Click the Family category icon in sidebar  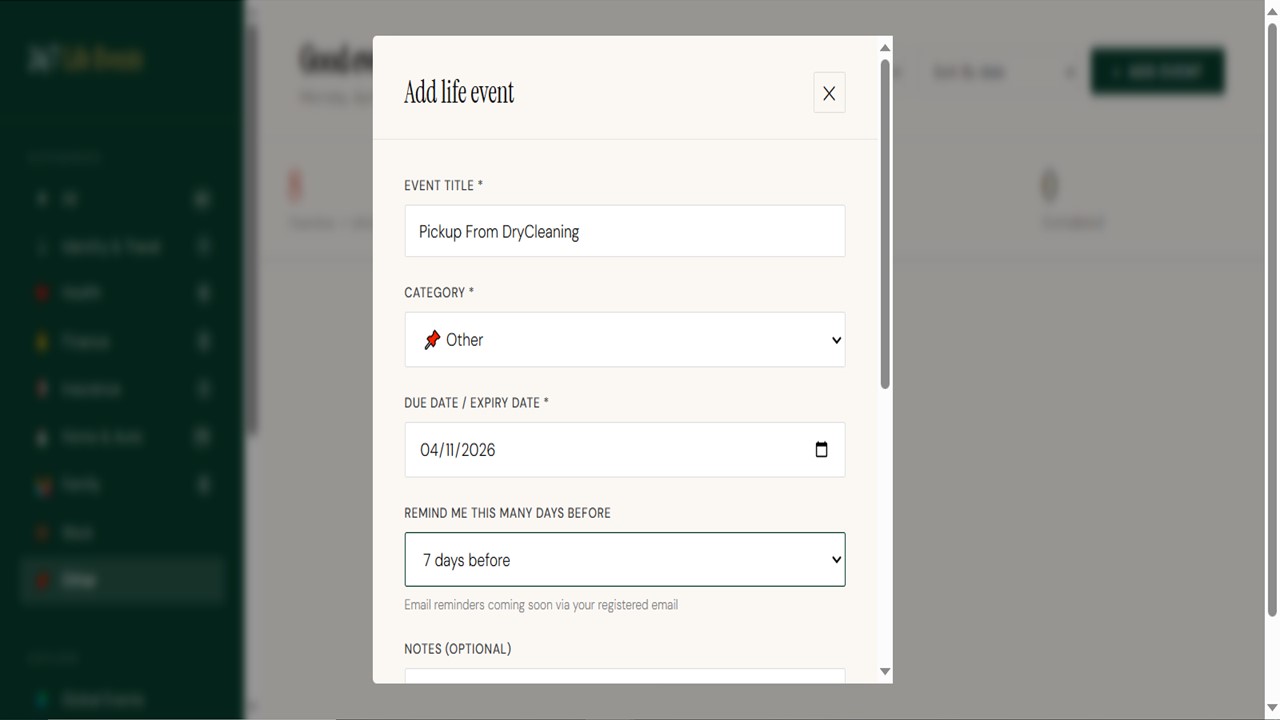[42, 485]
